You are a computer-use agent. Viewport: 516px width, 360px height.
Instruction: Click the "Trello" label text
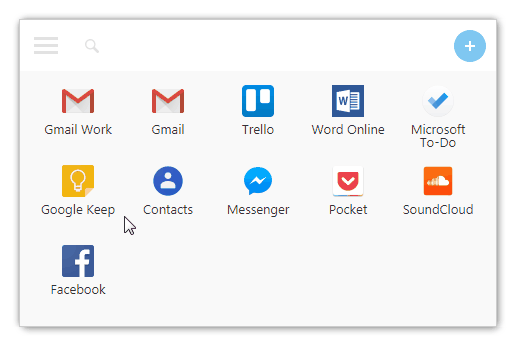pyautogui.click(x=258, y=130)
